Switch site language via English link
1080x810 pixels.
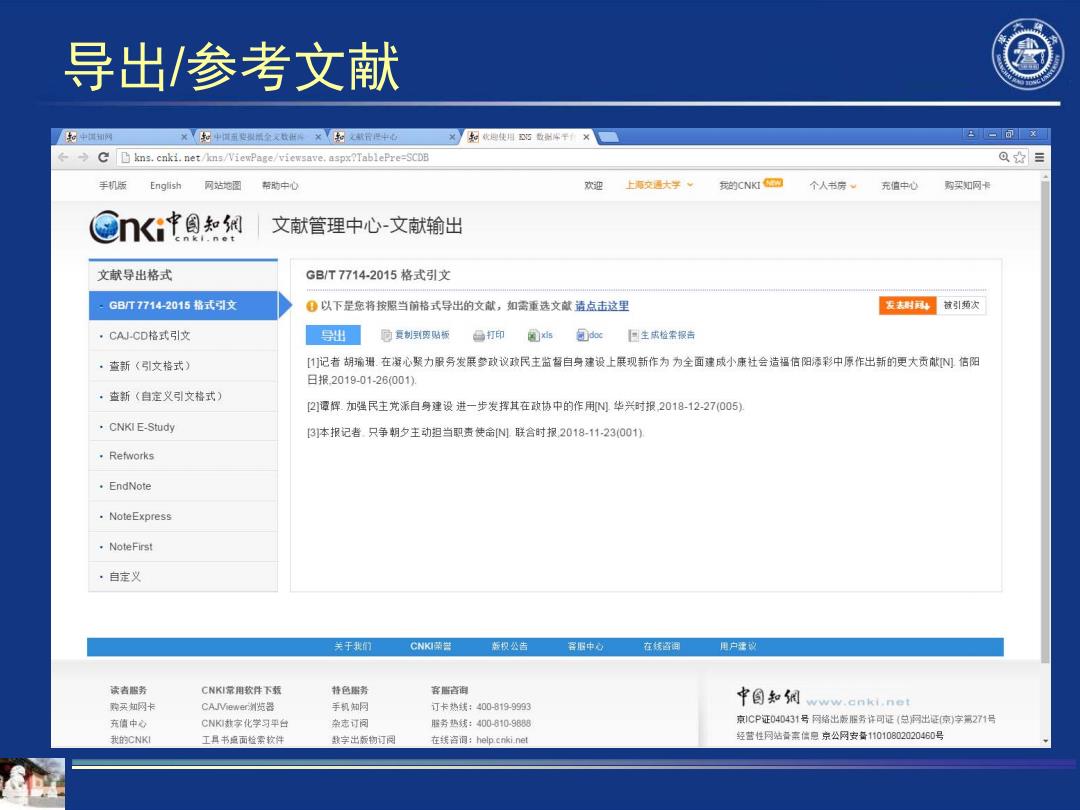pos(165,185)
